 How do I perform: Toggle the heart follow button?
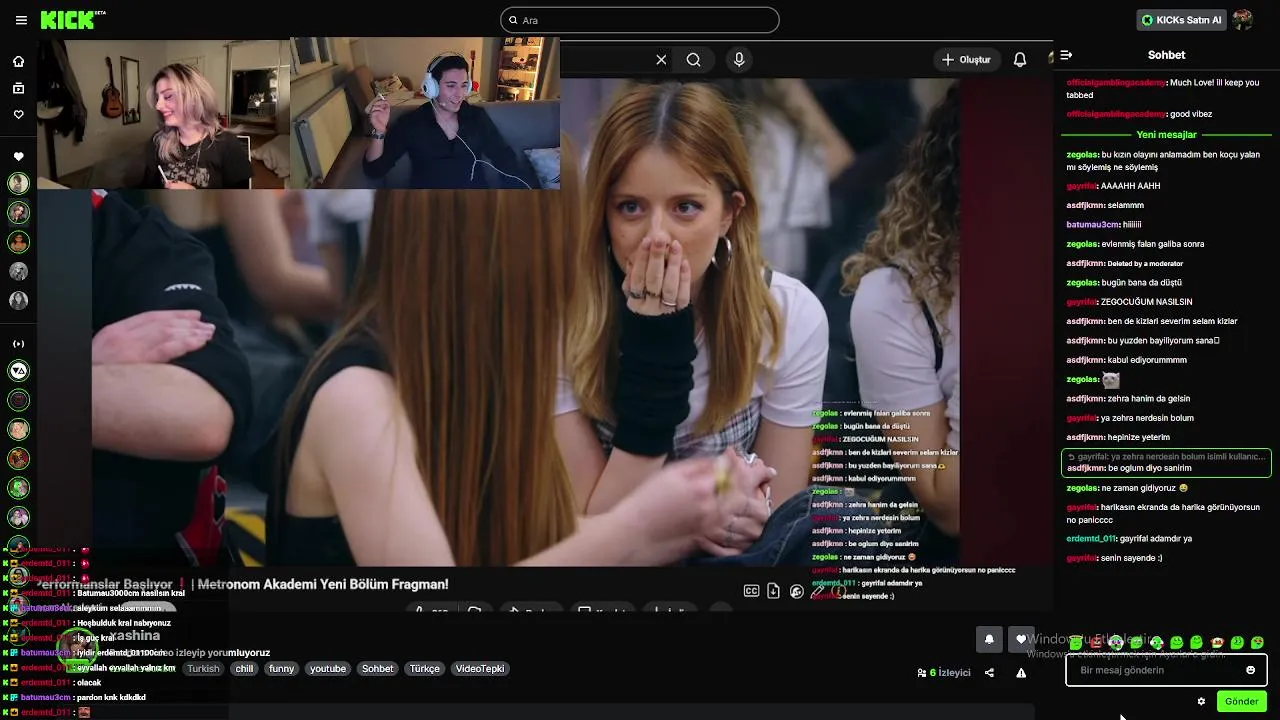pos(1021,640)
